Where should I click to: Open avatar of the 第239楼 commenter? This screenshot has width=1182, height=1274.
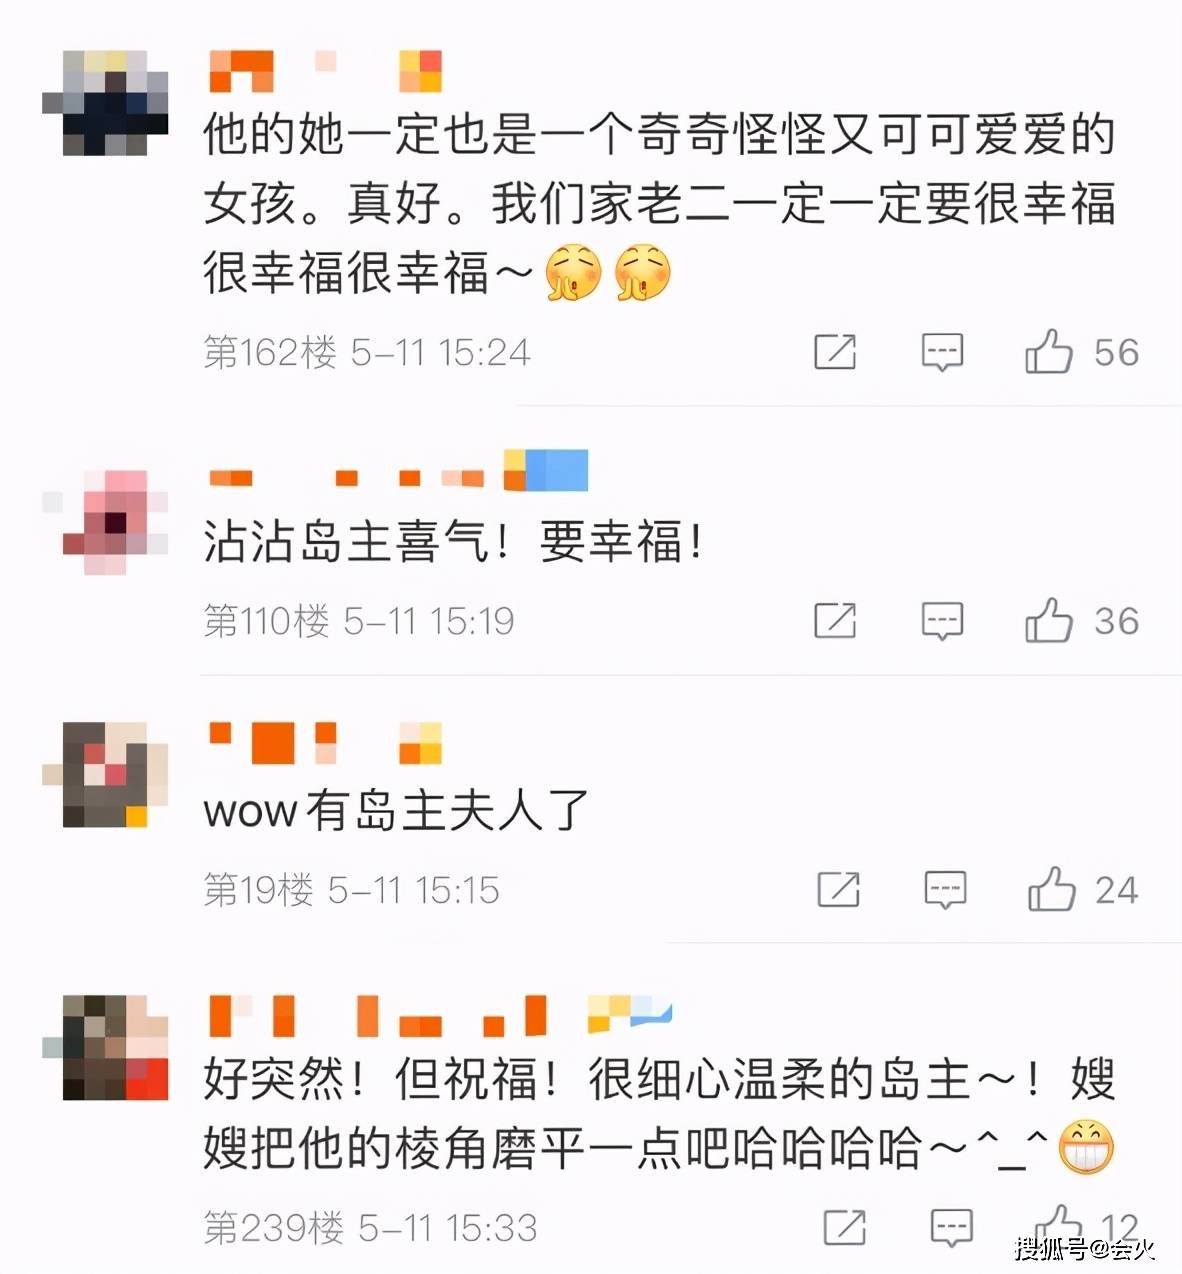(x=105, y=1047)
